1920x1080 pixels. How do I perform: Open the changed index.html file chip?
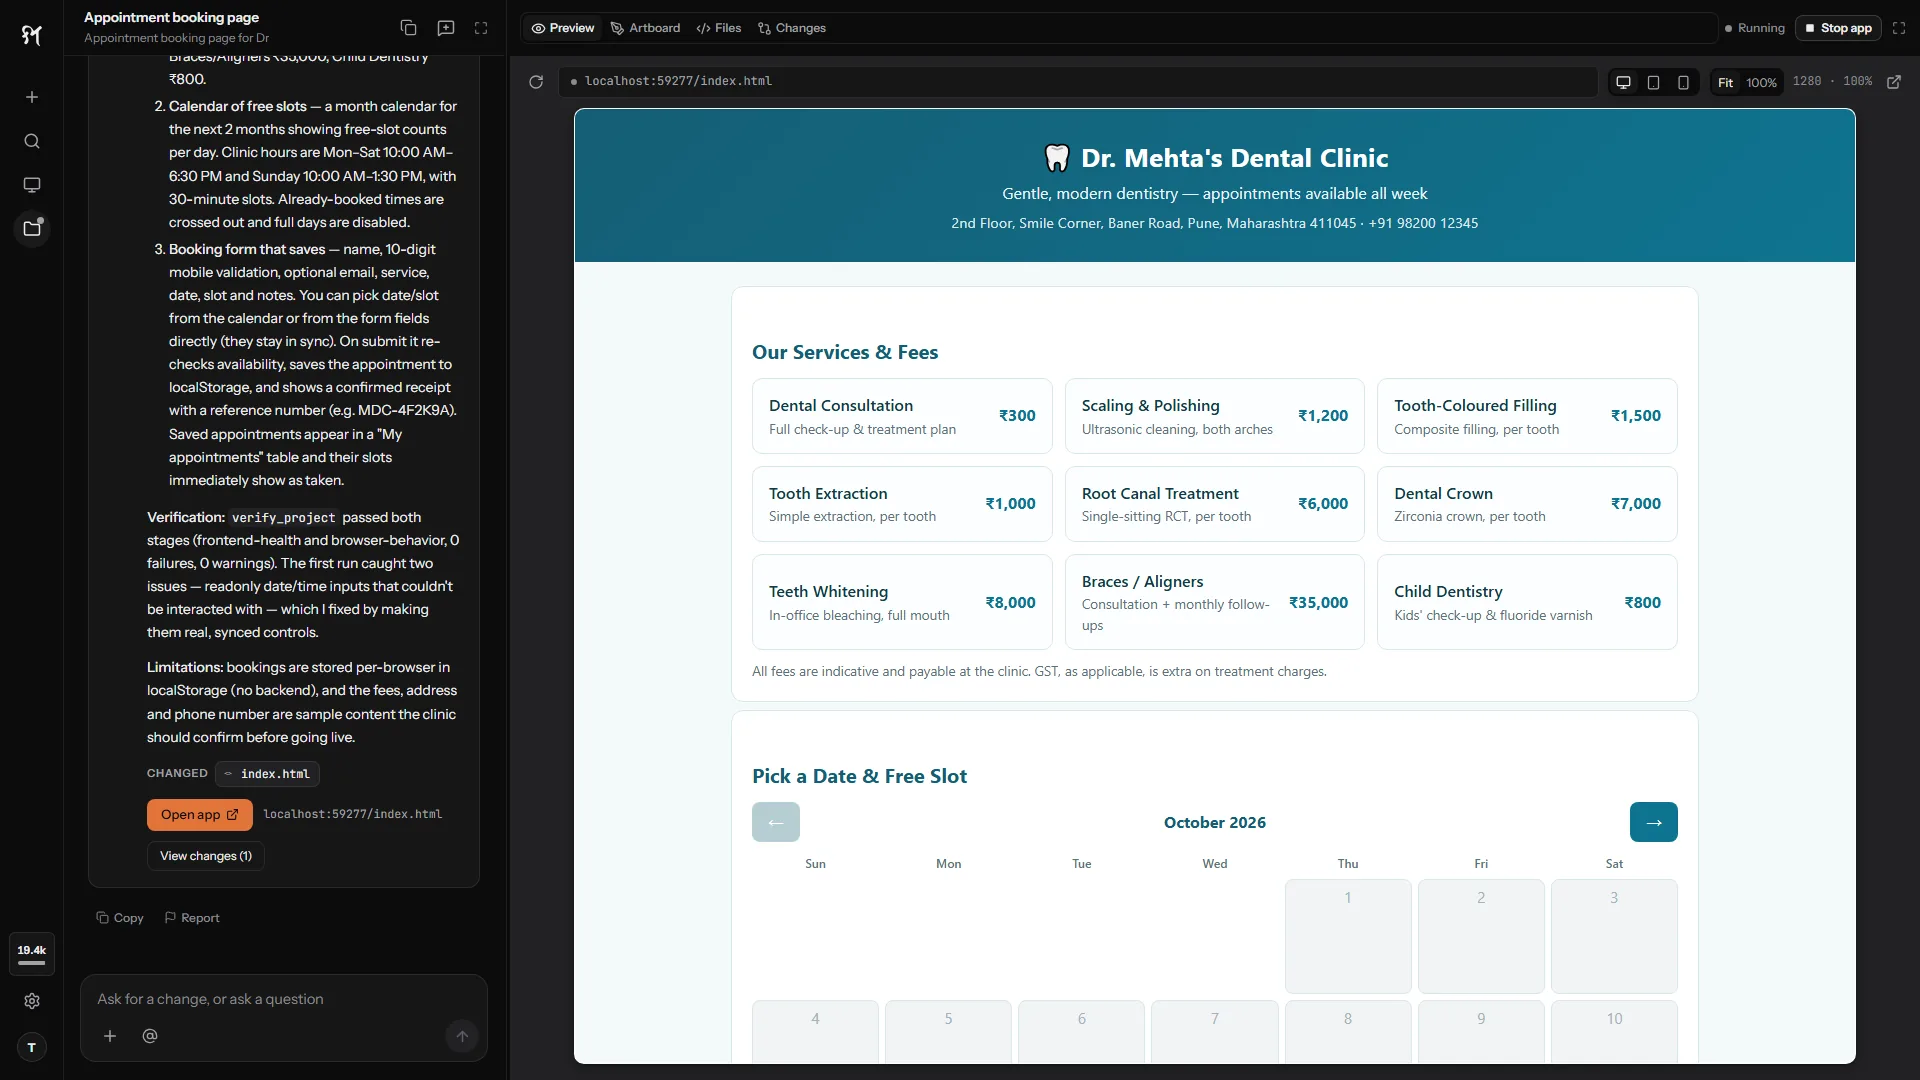coord(268,774)
